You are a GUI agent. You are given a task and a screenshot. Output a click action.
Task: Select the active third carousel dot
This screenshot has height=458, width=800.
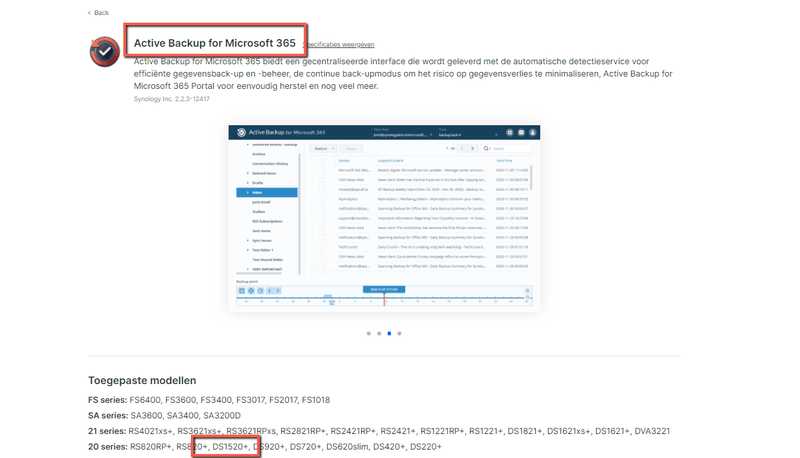pos(389,334)
